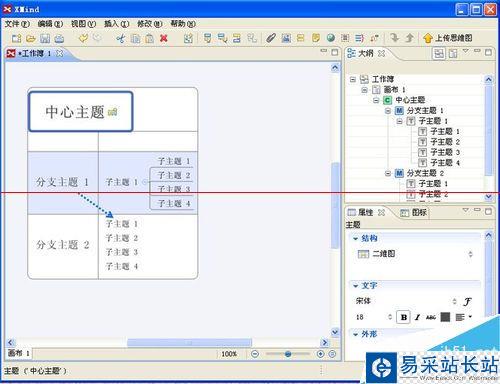Click the scissors cut icon
Screen dimensions: 500x384
[121, 38]
